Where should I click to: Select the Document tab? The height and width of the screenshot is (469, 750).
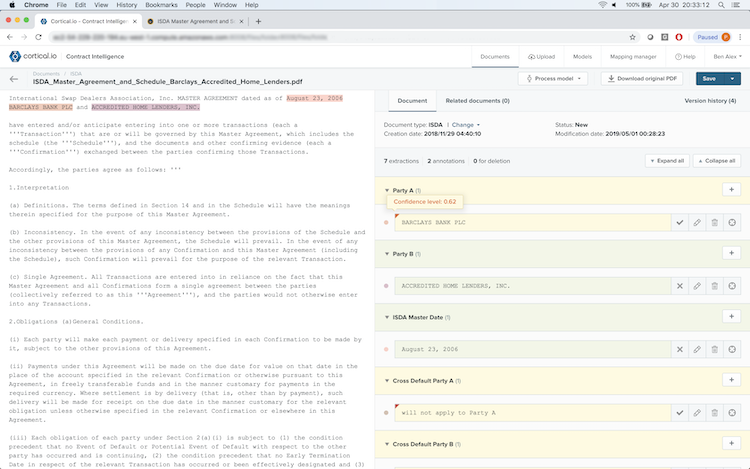coord(412,101)
